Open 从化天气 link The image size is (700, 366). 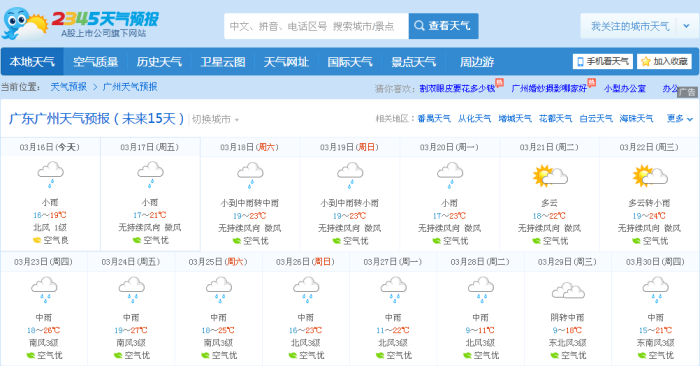coord(474,119)
